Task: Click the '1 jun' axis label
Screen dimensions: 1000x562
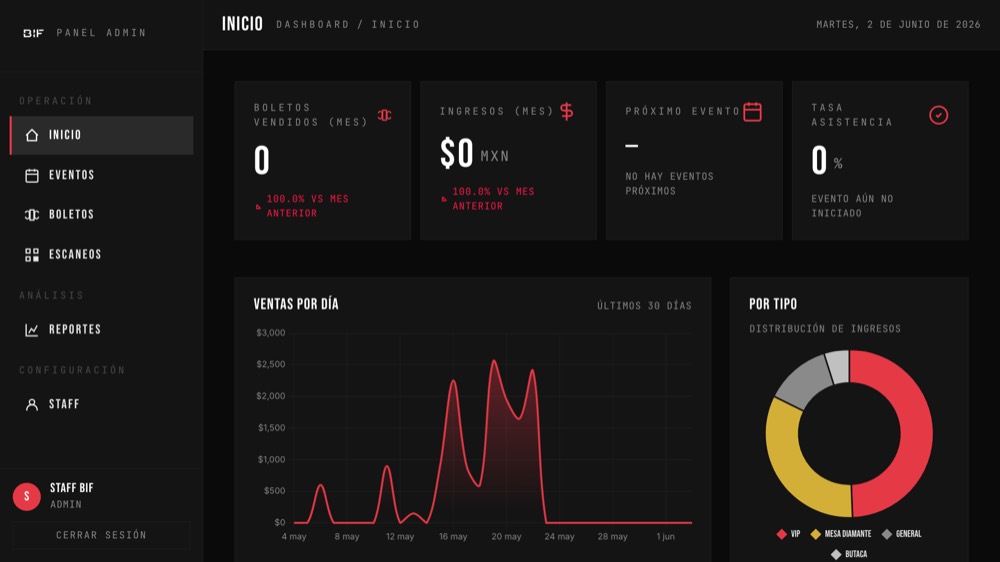Action: 665,536
